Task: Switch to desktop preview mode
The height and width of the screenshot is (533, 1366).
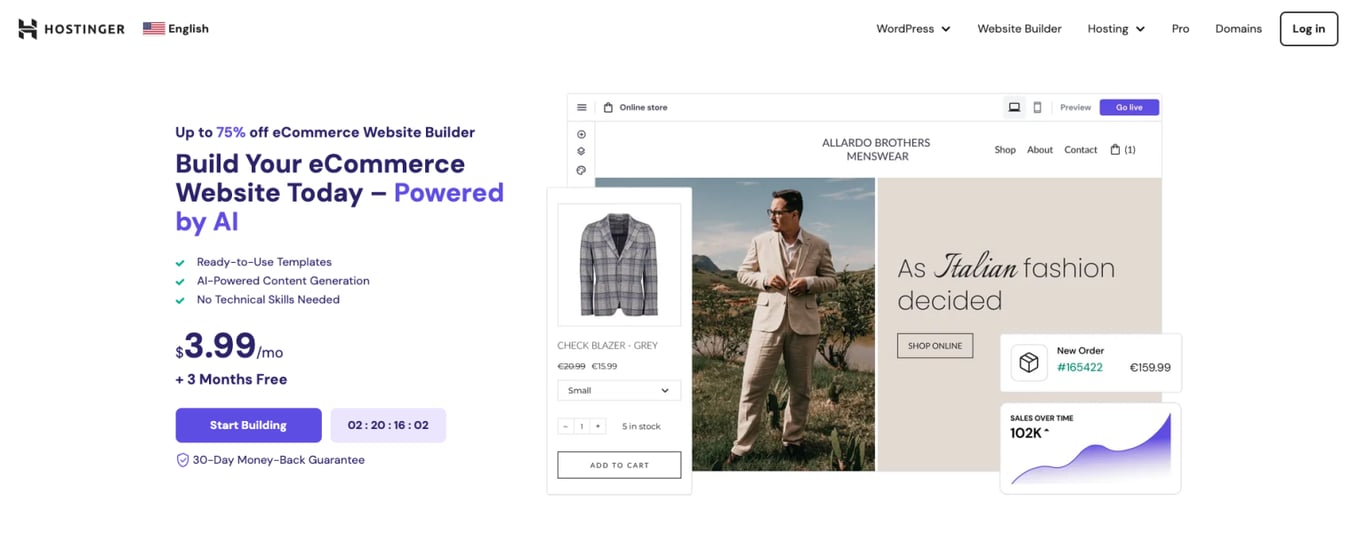Action: [x=1014, y=107]
